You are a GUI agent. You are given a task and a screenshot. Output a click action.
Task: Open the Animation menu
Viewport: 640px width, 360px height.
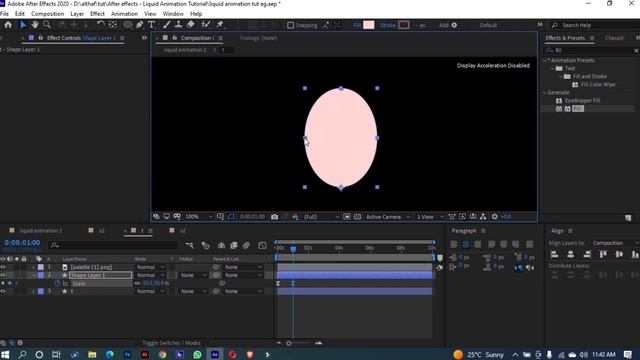tap(124, 13)
